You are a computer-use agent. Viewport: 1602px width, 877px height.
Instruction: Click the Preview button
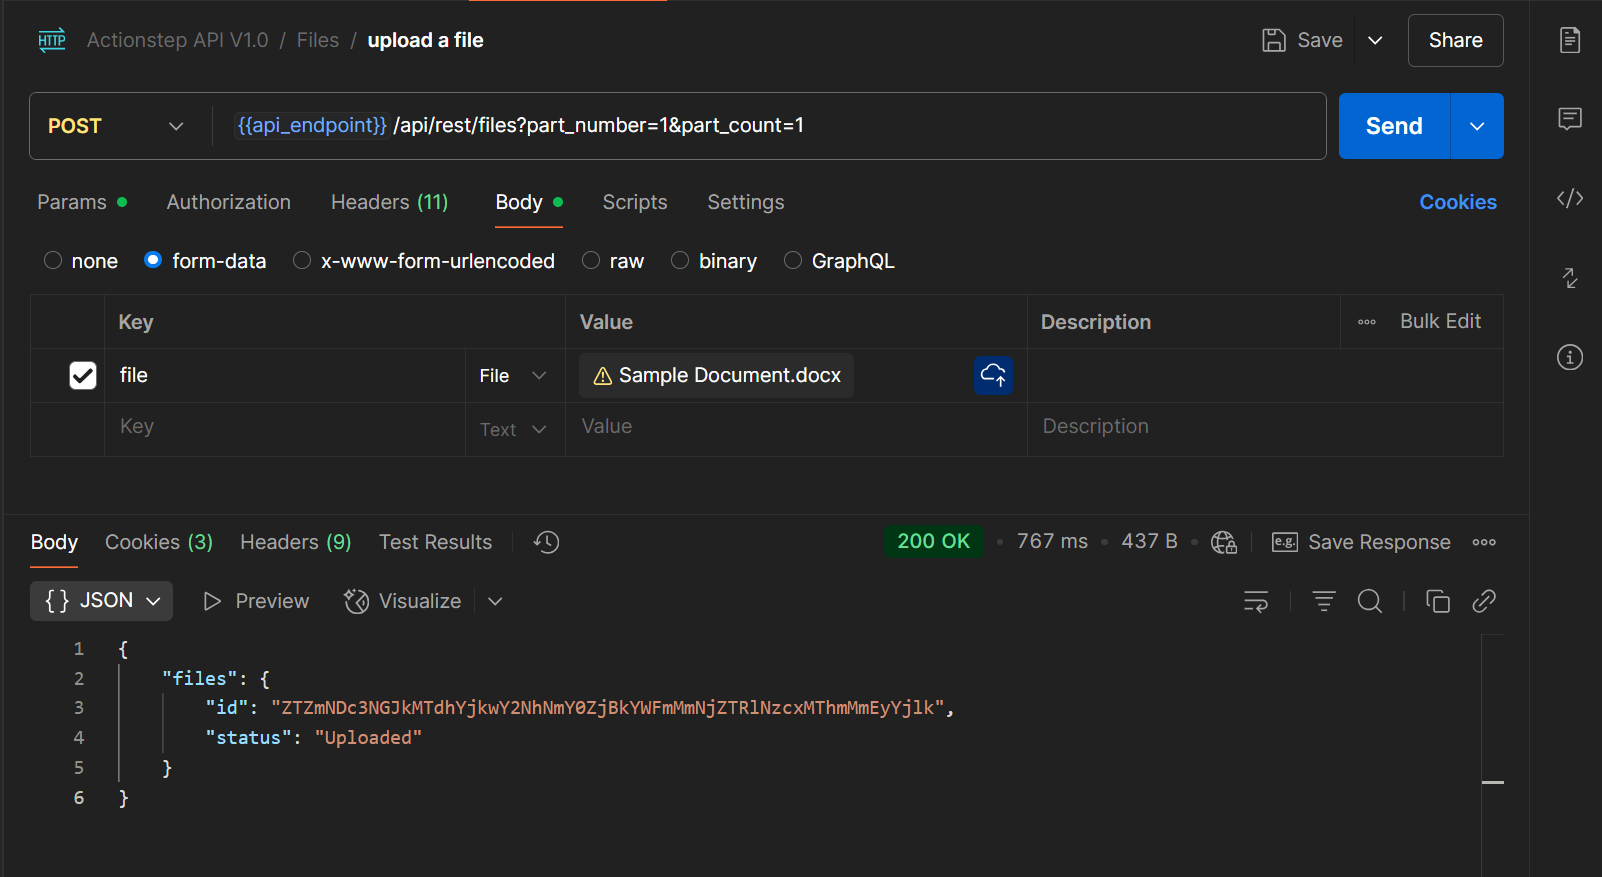pos(257,601)
